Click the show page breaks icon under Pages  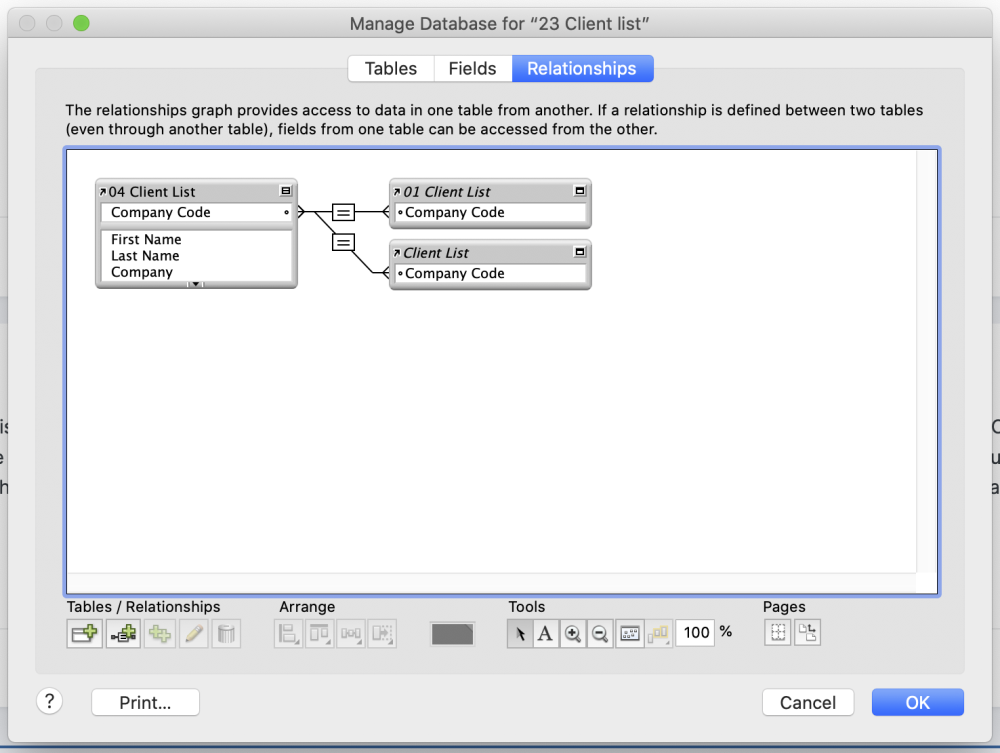777,632
